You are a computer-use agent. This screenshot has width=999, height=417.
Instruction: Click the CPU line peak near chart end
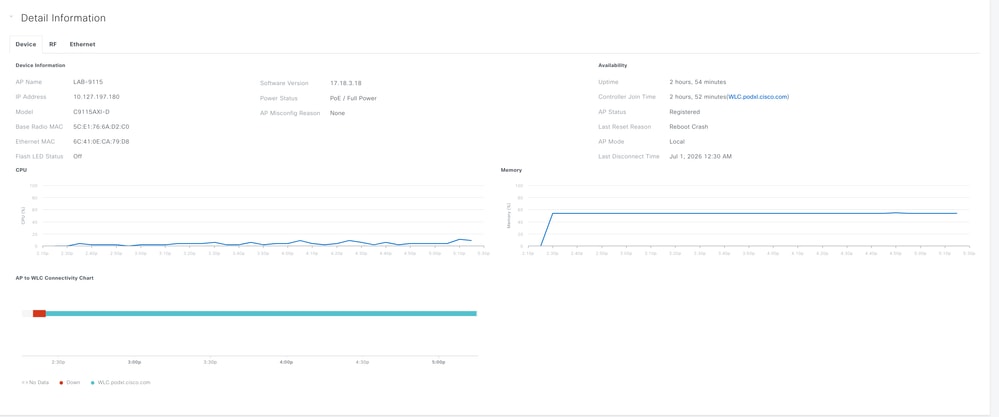tap(459, 239)
